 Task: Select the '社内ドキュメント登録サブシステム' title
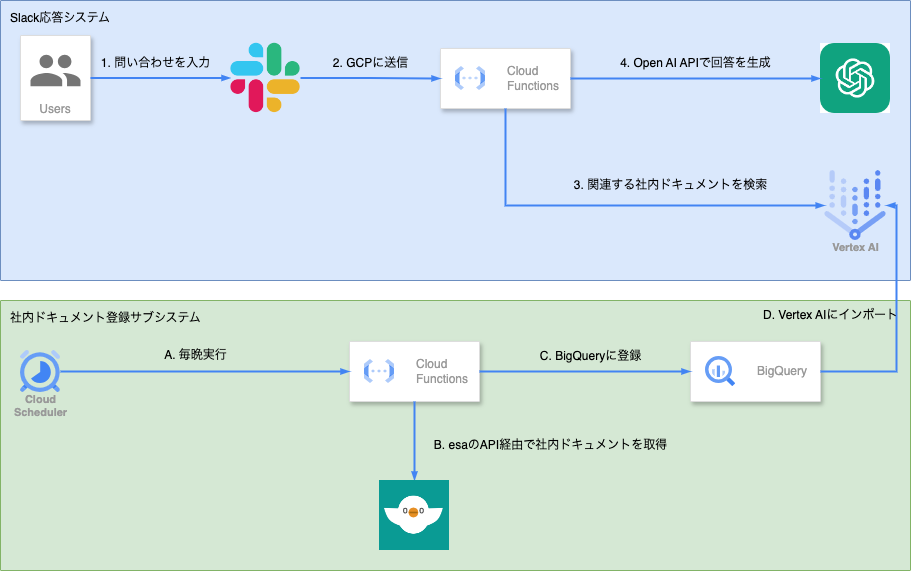(105, 317)
